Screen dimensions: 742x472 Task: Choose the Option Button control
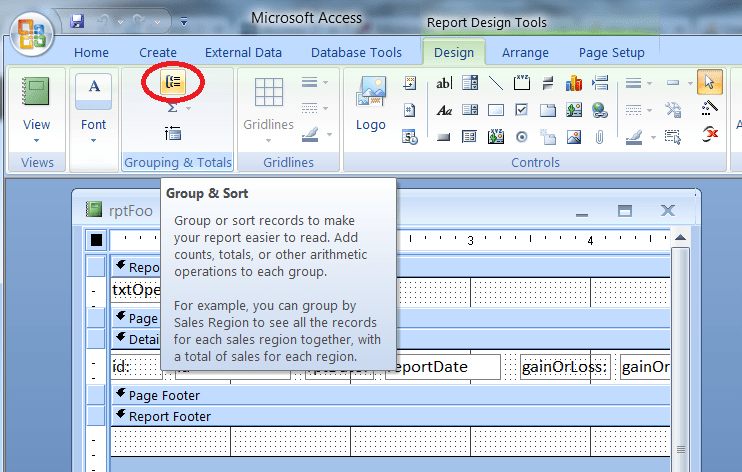(521, 137)
